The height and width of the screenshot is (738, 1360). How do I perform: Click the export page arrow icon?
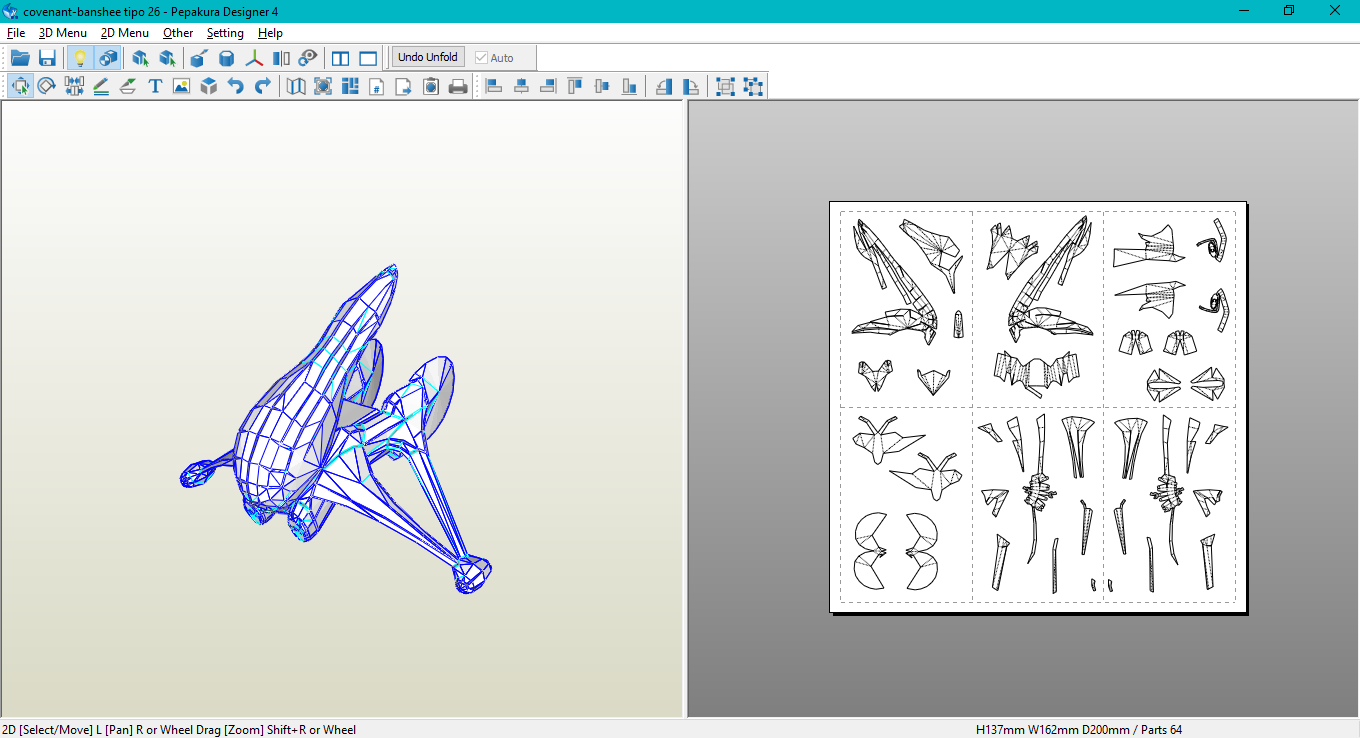[x=404, y=86]
